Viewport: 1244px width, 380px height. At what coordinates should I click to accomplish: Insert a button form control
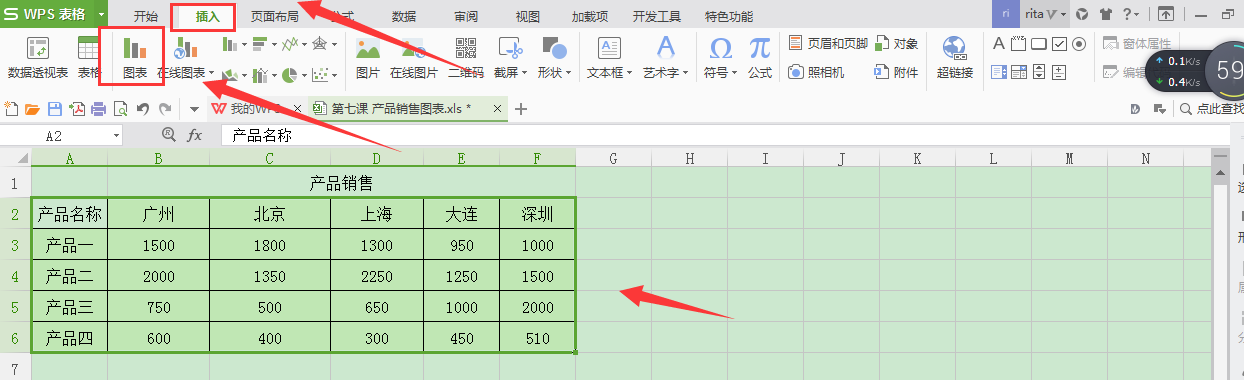pos(1039,43)
